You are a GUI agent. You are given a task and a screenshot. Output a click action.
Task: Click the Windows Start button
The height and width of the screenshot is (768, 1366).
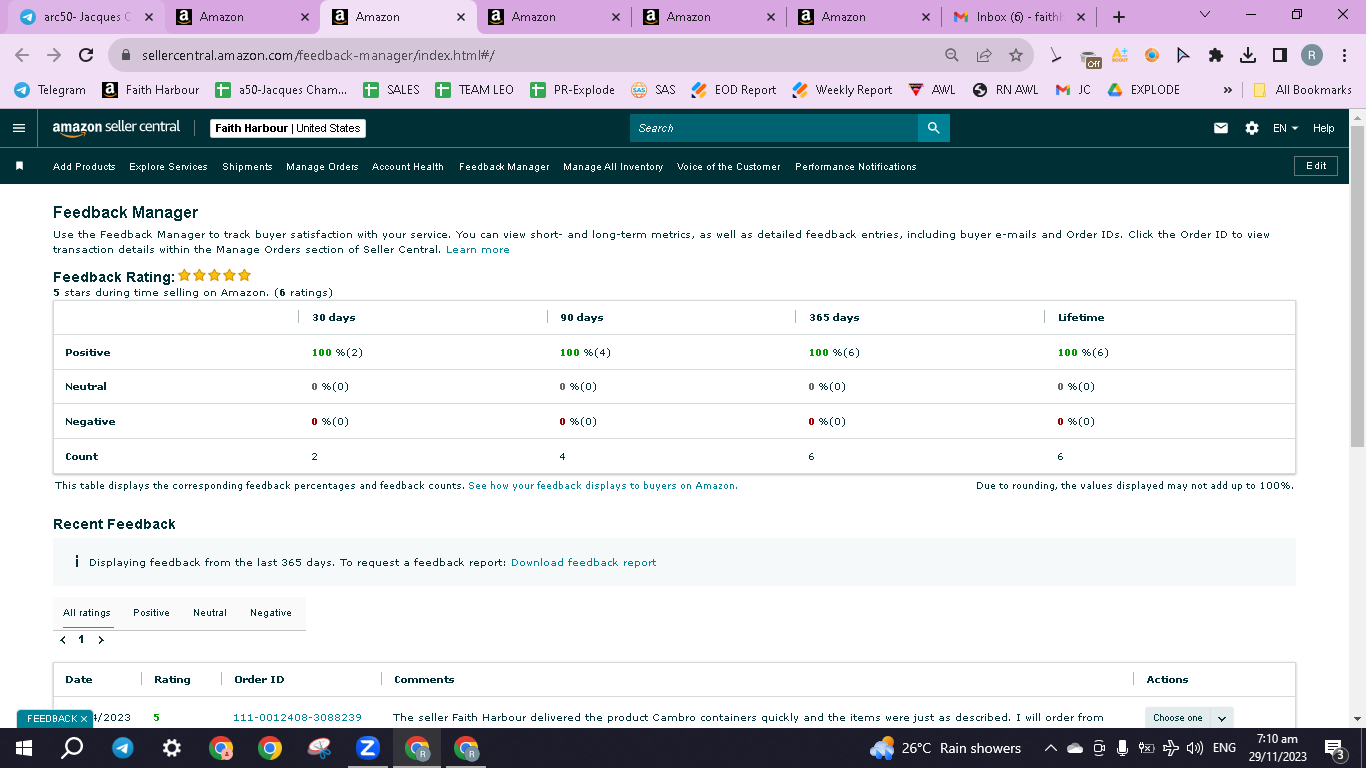pos(24,748)
